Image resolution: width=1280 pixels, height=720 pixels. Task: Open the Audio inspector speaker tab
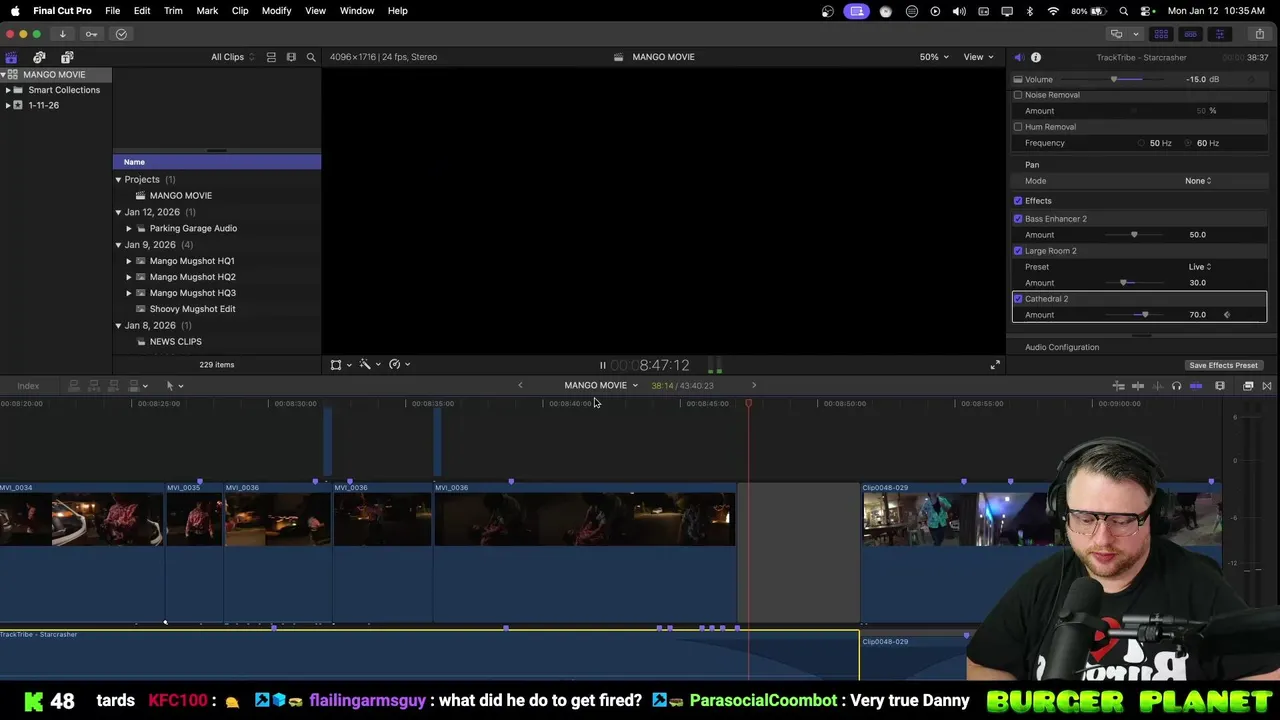point(1018,57)
